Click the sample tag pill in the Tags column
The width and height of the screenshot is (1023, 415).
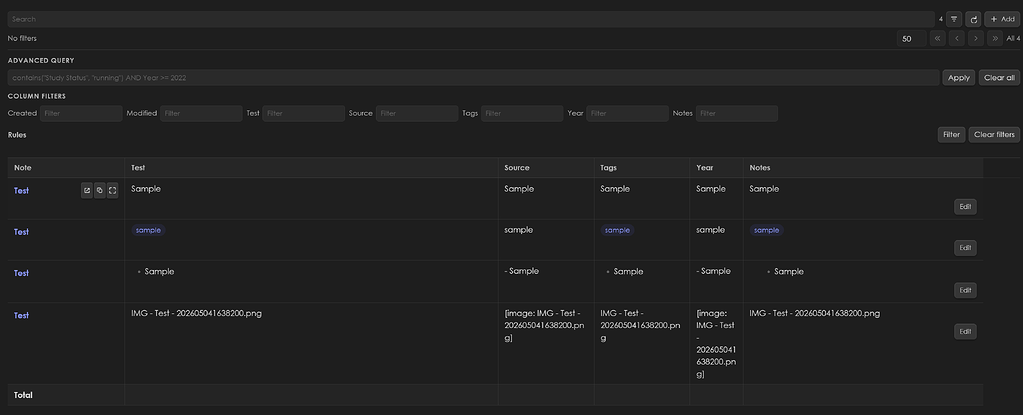(617, 230)
